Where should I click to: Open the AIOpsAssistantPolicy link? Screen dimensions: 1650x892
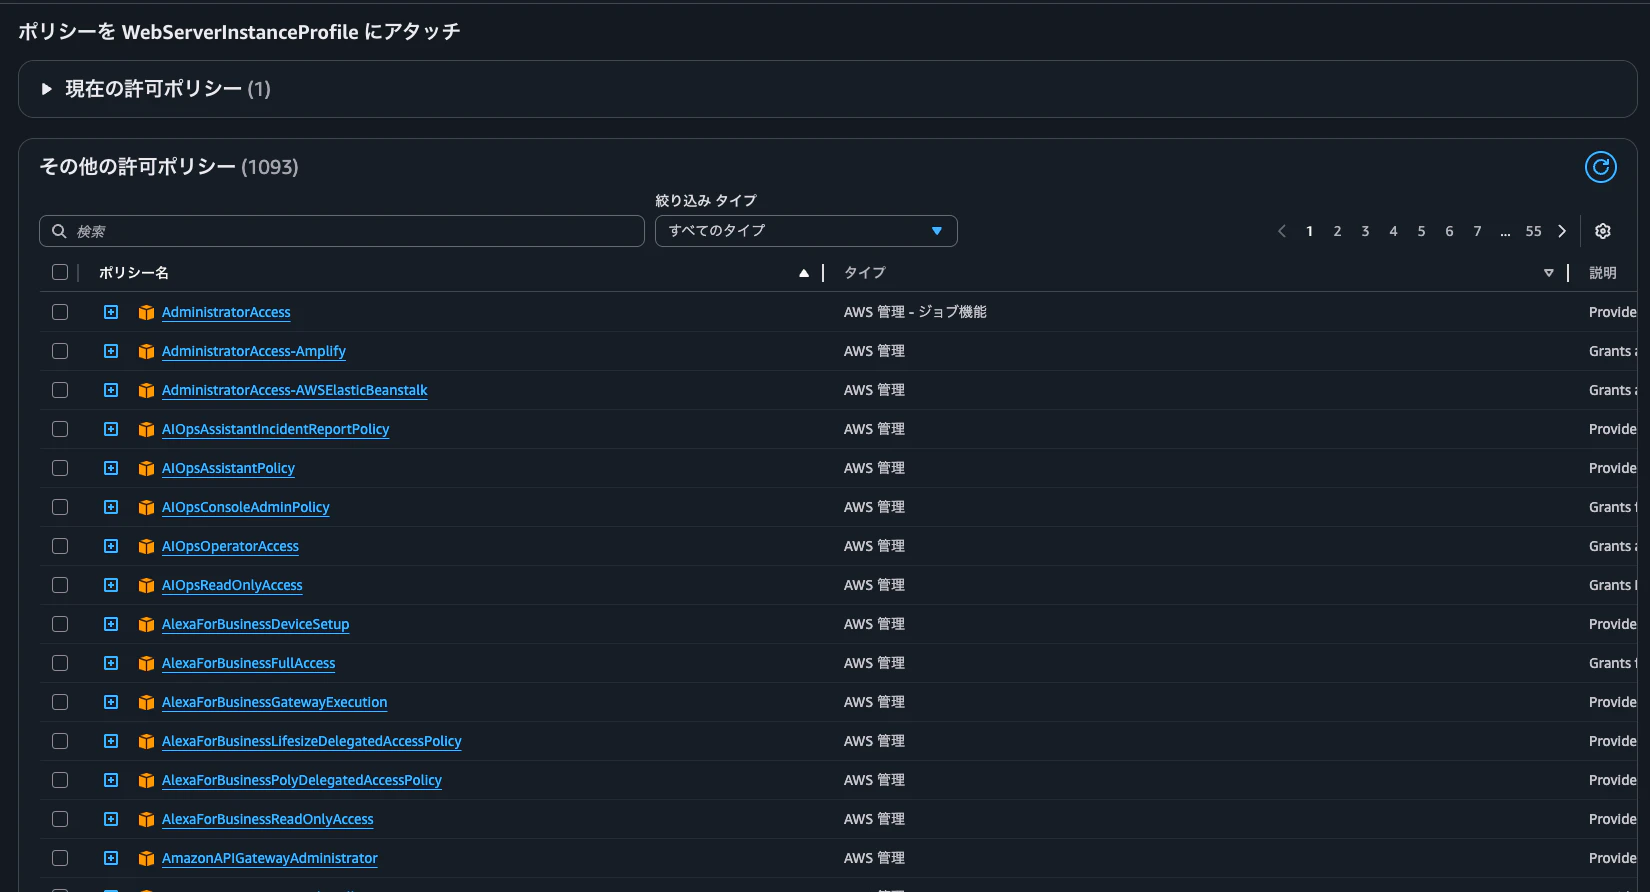228,468
